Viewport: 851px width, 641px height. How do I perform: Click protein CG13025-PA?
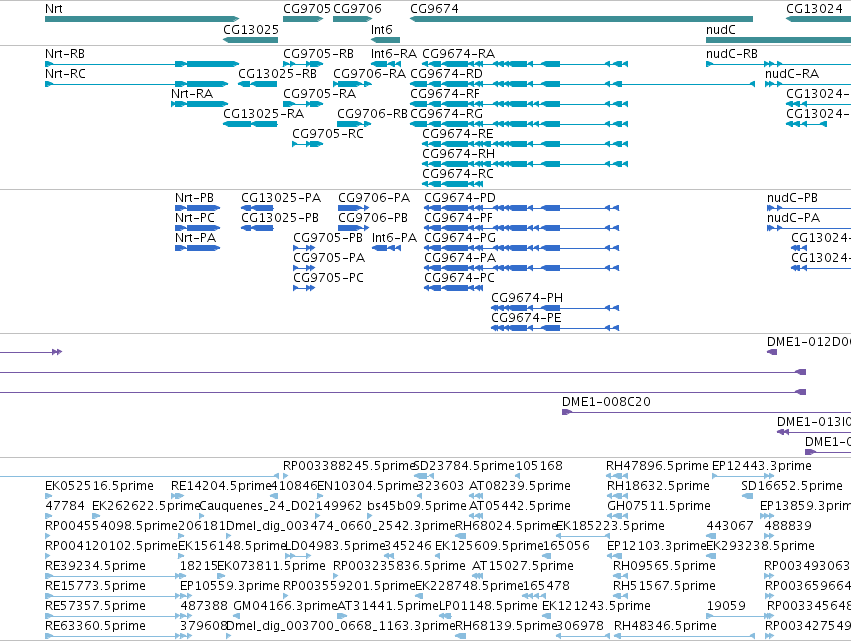281,198
